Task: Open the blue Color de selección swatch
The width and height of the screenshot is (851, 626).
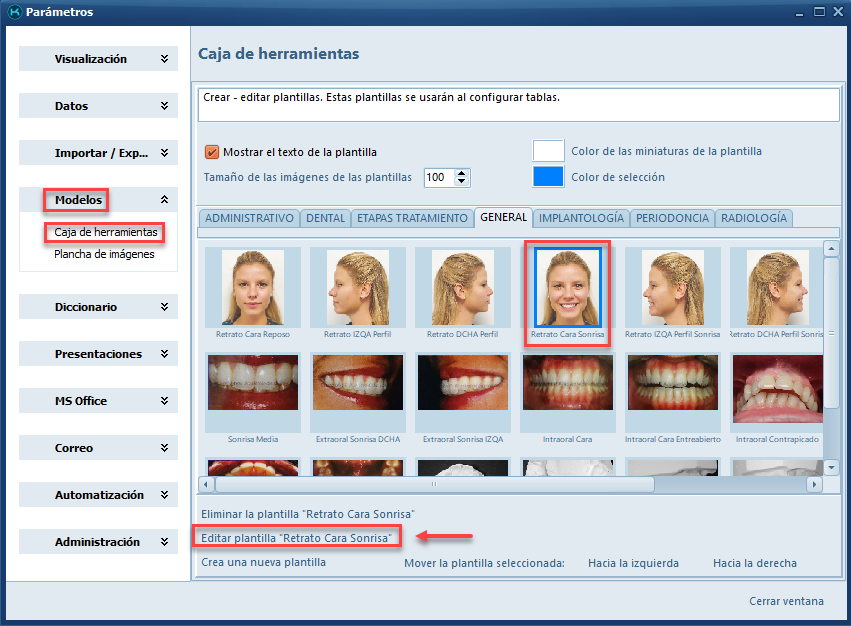Action: [548, 177]
